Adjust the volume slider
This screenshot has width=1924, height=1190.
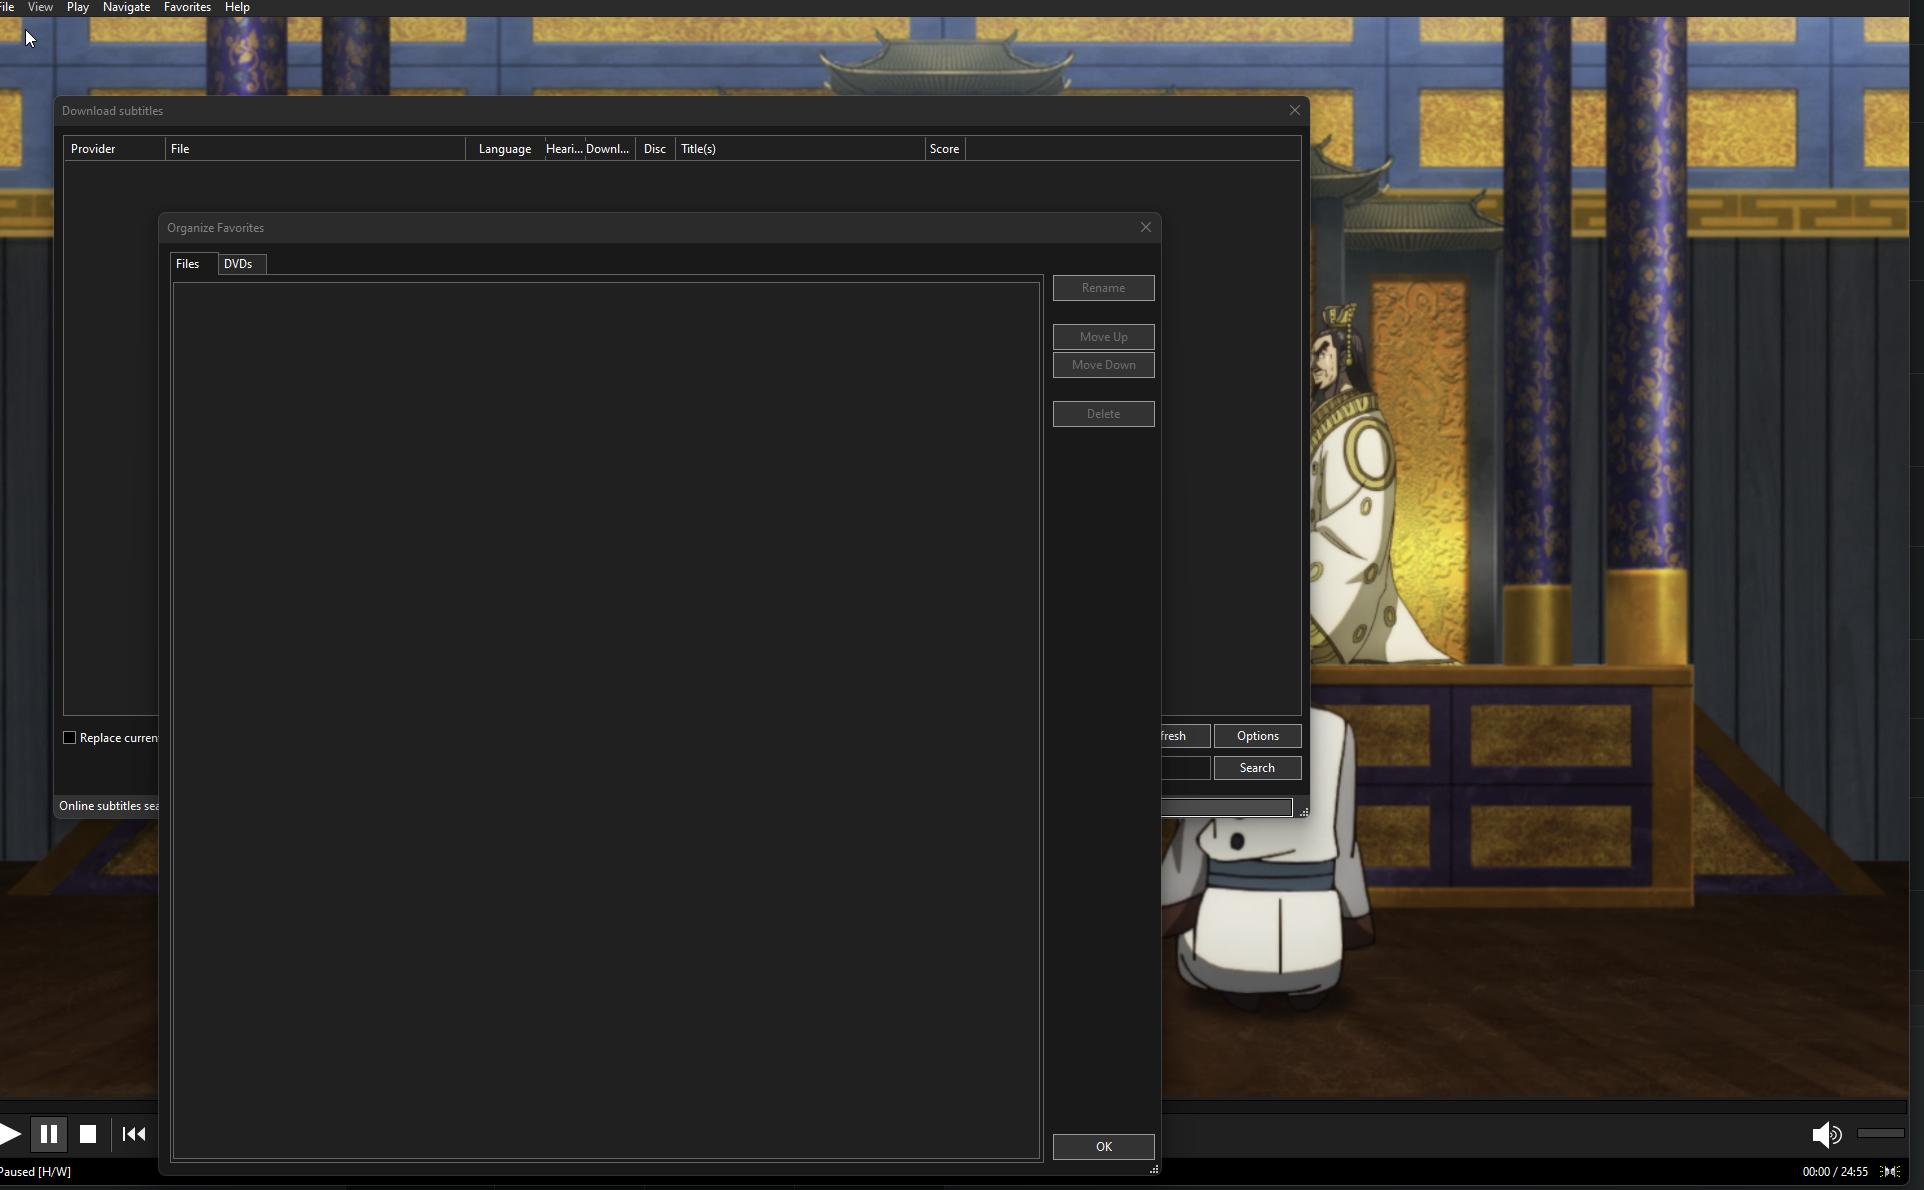pyautogui.click(x=1879, y=1134)
